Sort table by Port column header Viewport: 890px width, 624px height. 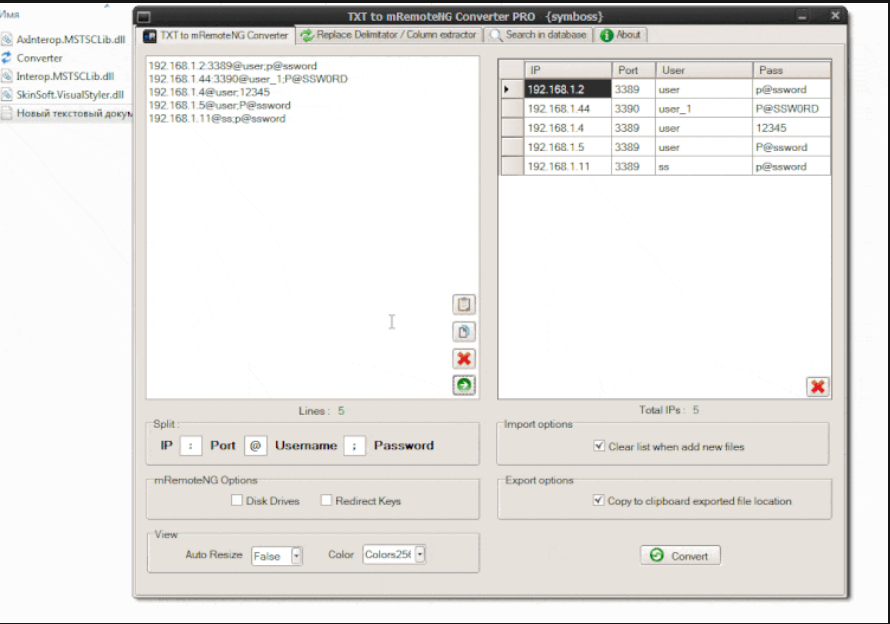[633, 70]
